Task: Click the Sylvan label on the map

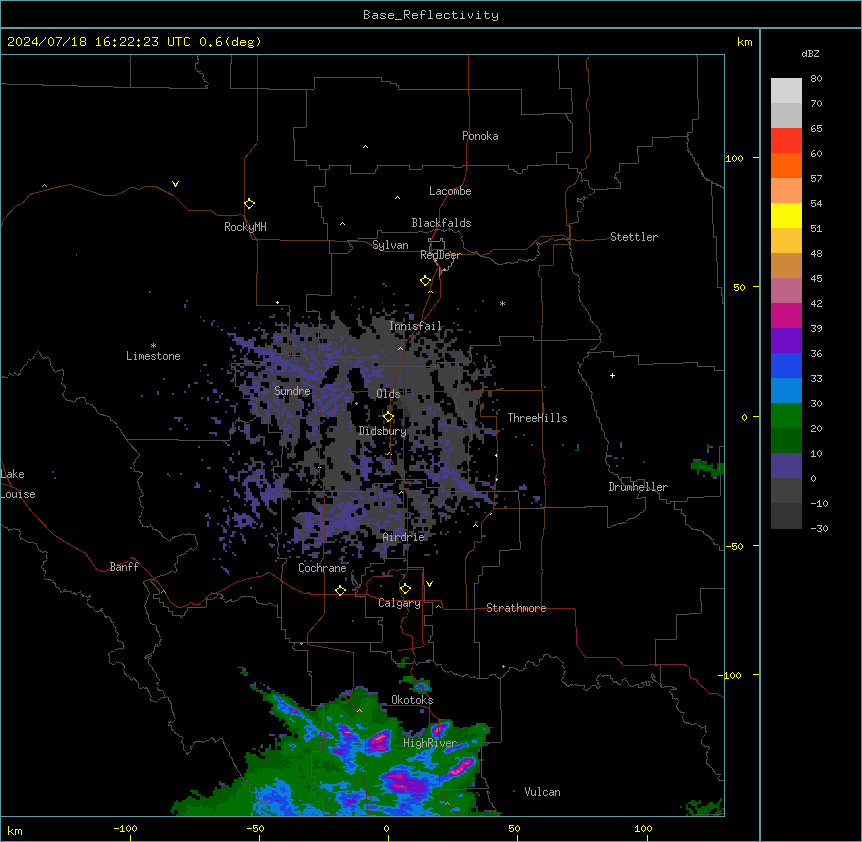Action: pos(390,245)
